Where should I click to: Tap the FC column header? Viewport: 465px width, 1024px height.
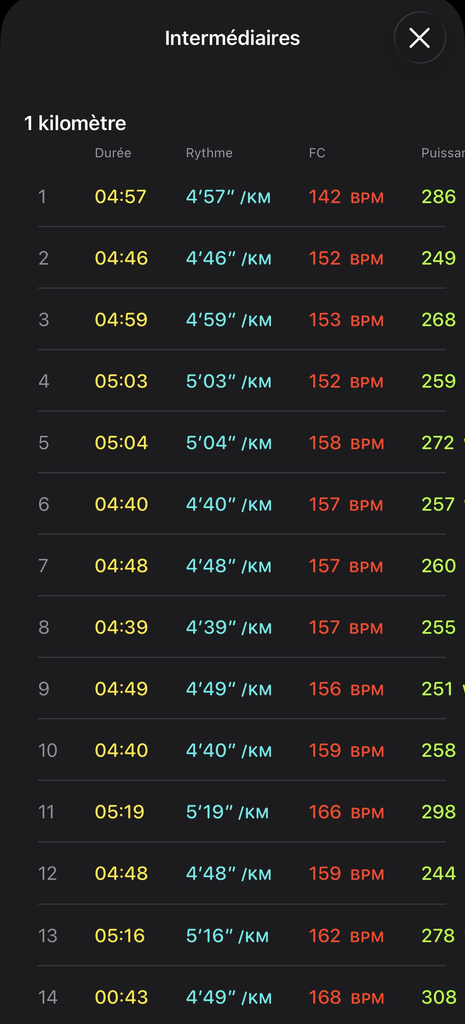tap(317, 153)
